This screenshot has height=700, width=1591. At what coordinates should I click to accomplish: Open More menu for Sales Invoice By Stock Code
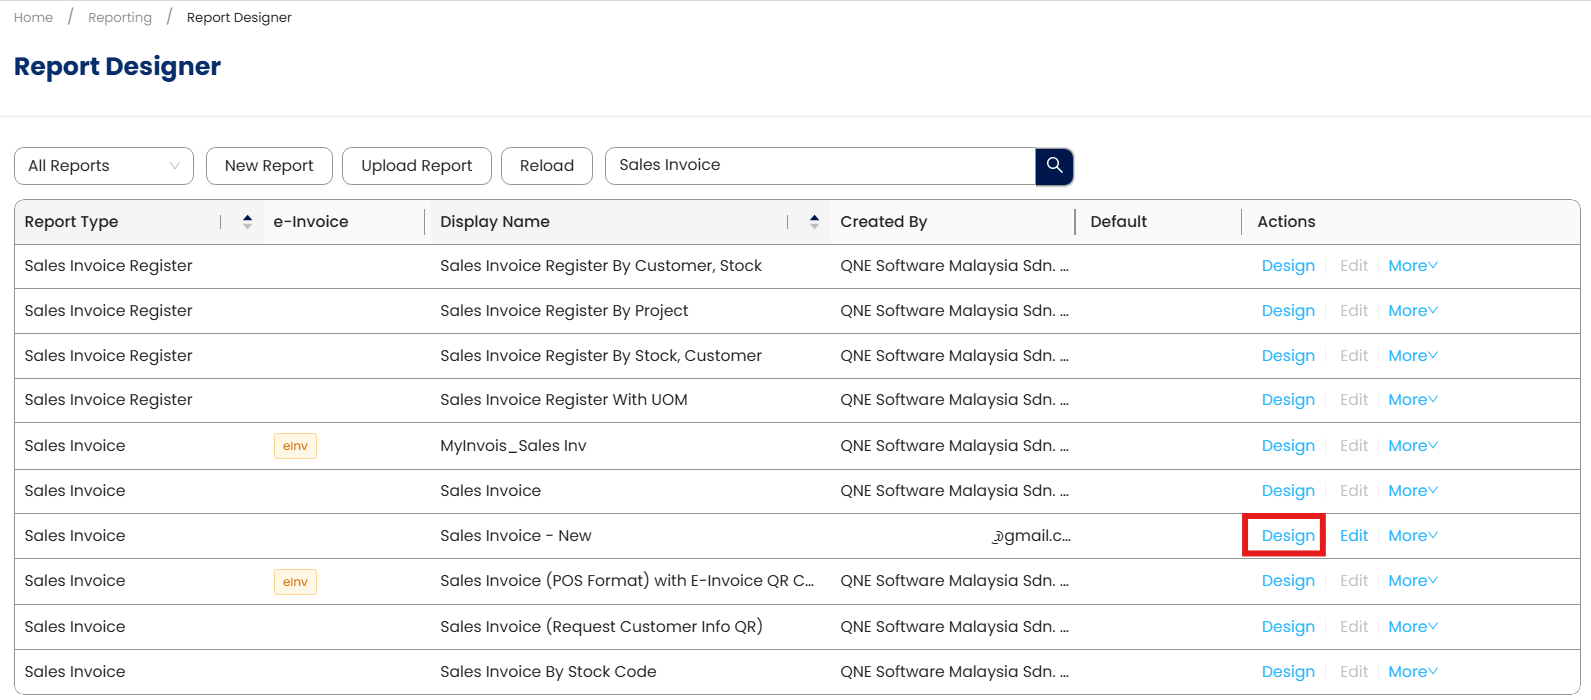click(1412, 672)
